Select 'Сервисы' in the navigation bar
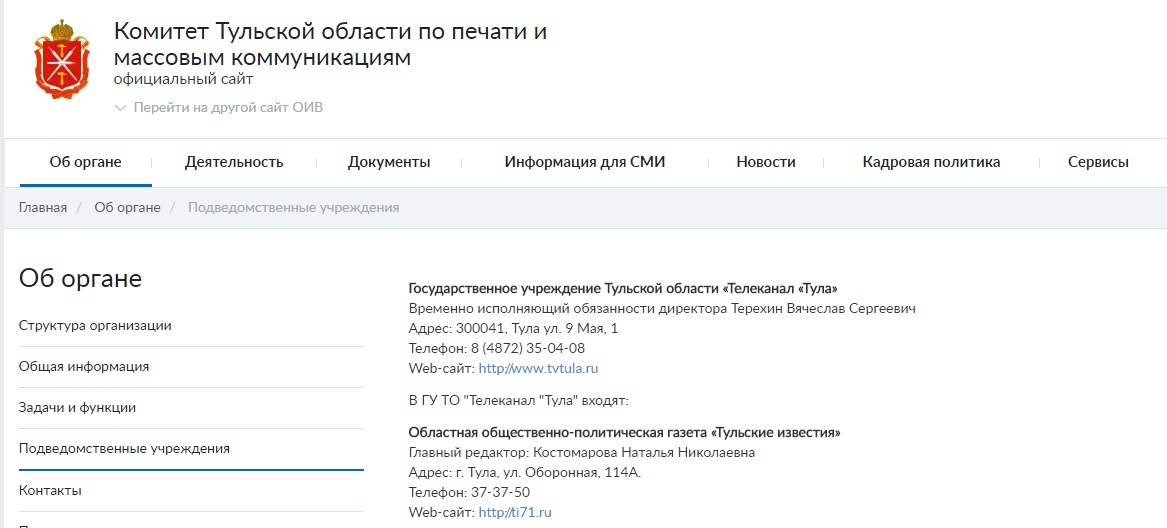1167x528 pixels. pyautogui.click(x=1098, y=162)
